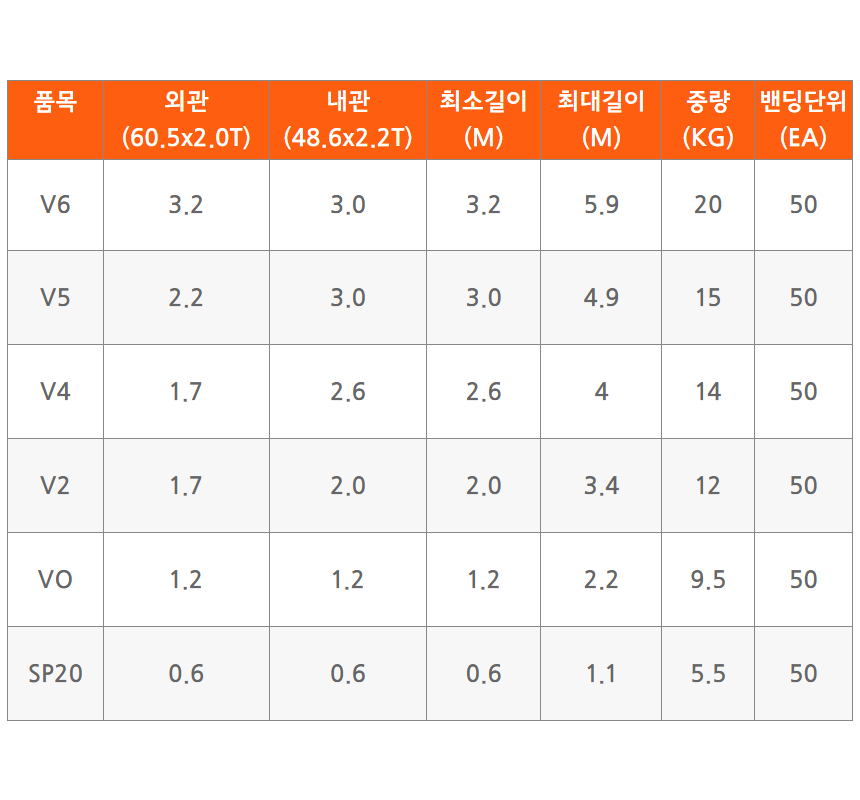Select the weight value 14 in V4 row
Image resolution: width=860 pixels, height=800 pixels.
708,392
